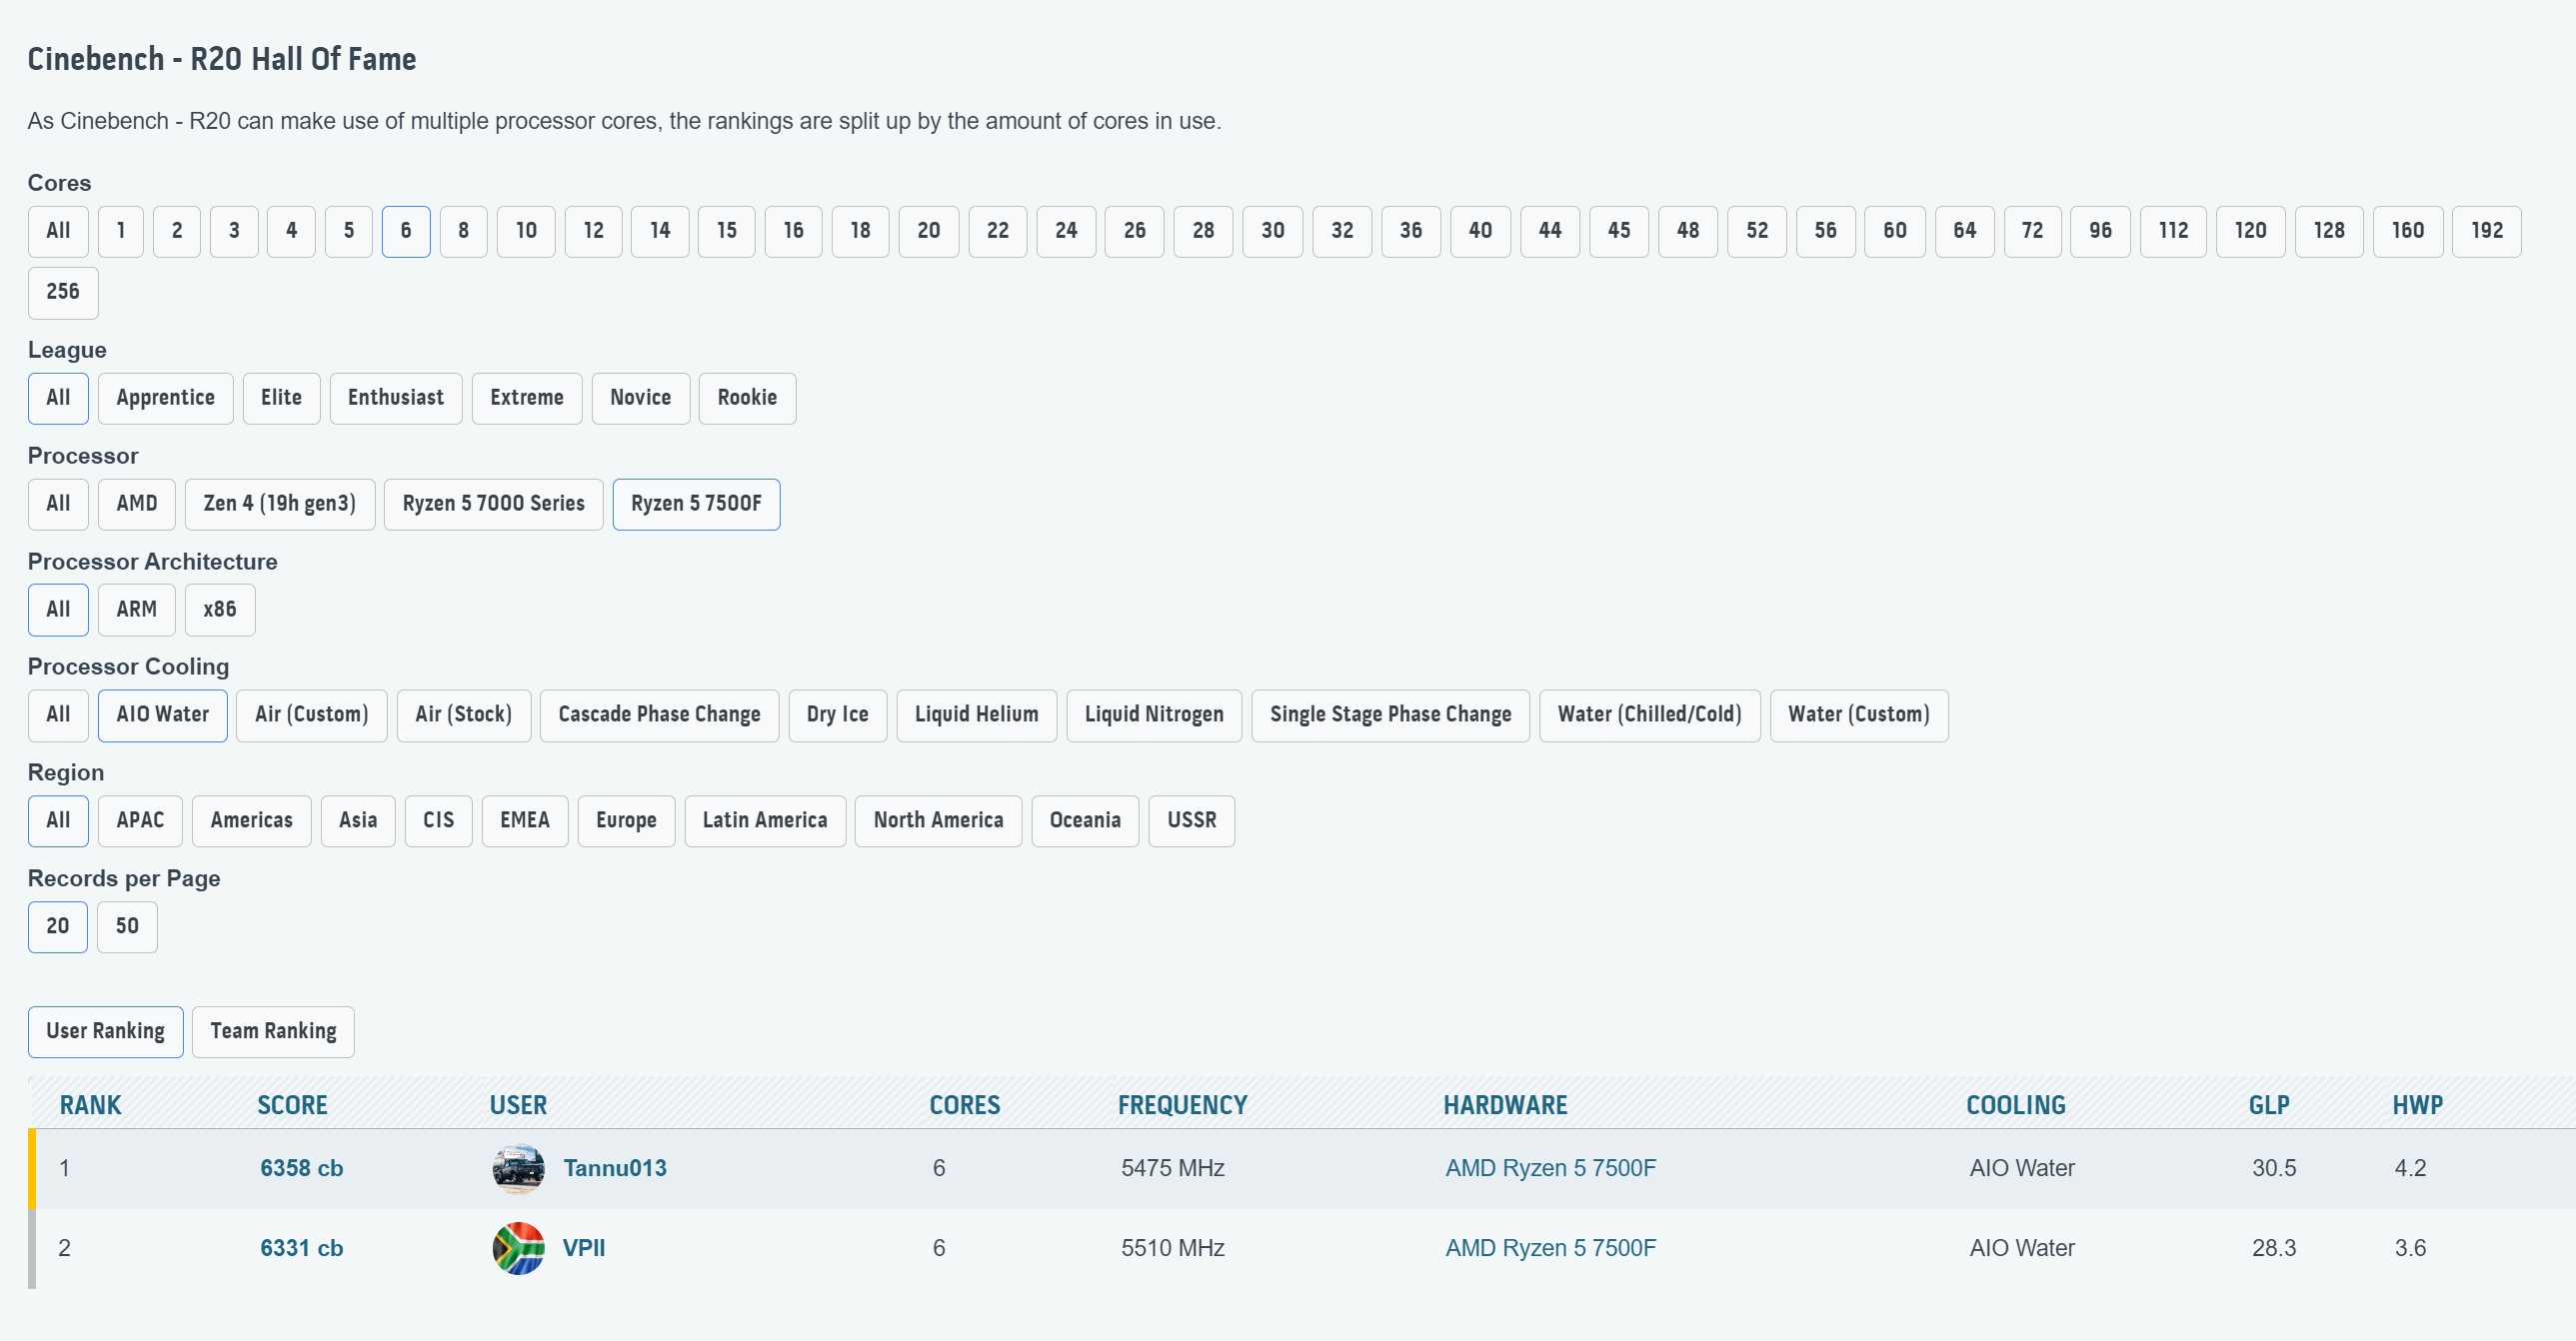Select Air (Stock) cooling filter

tap(463, 715)
